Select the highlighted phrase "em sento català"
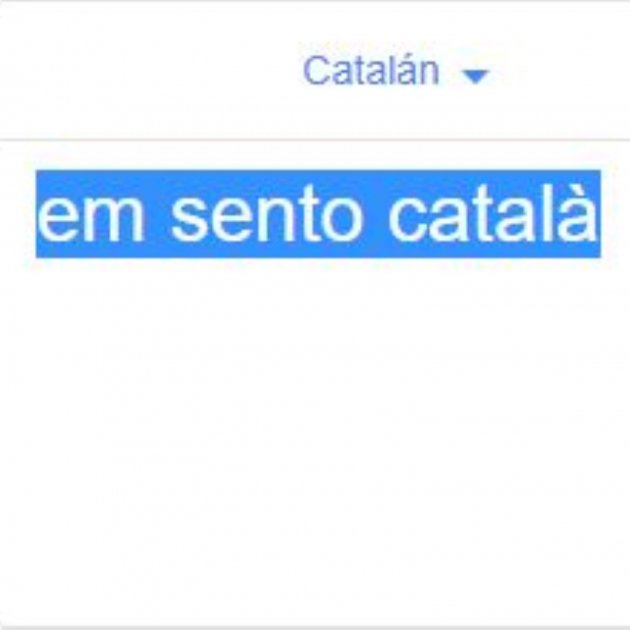Viewport: 630px width, 630px height. click(x=318, y=214)
